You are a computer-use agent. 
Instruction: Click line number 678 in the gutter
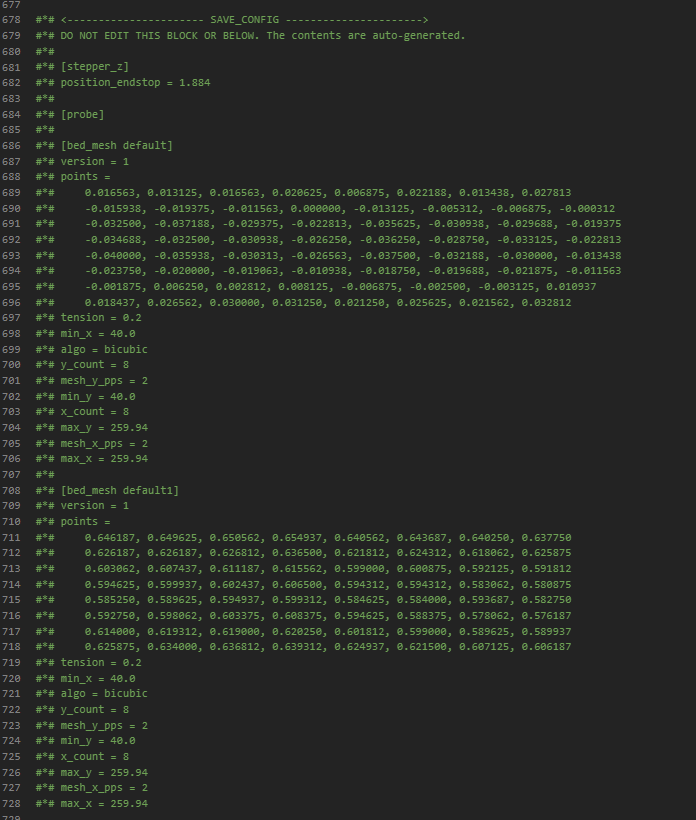[x=11, y=20]
